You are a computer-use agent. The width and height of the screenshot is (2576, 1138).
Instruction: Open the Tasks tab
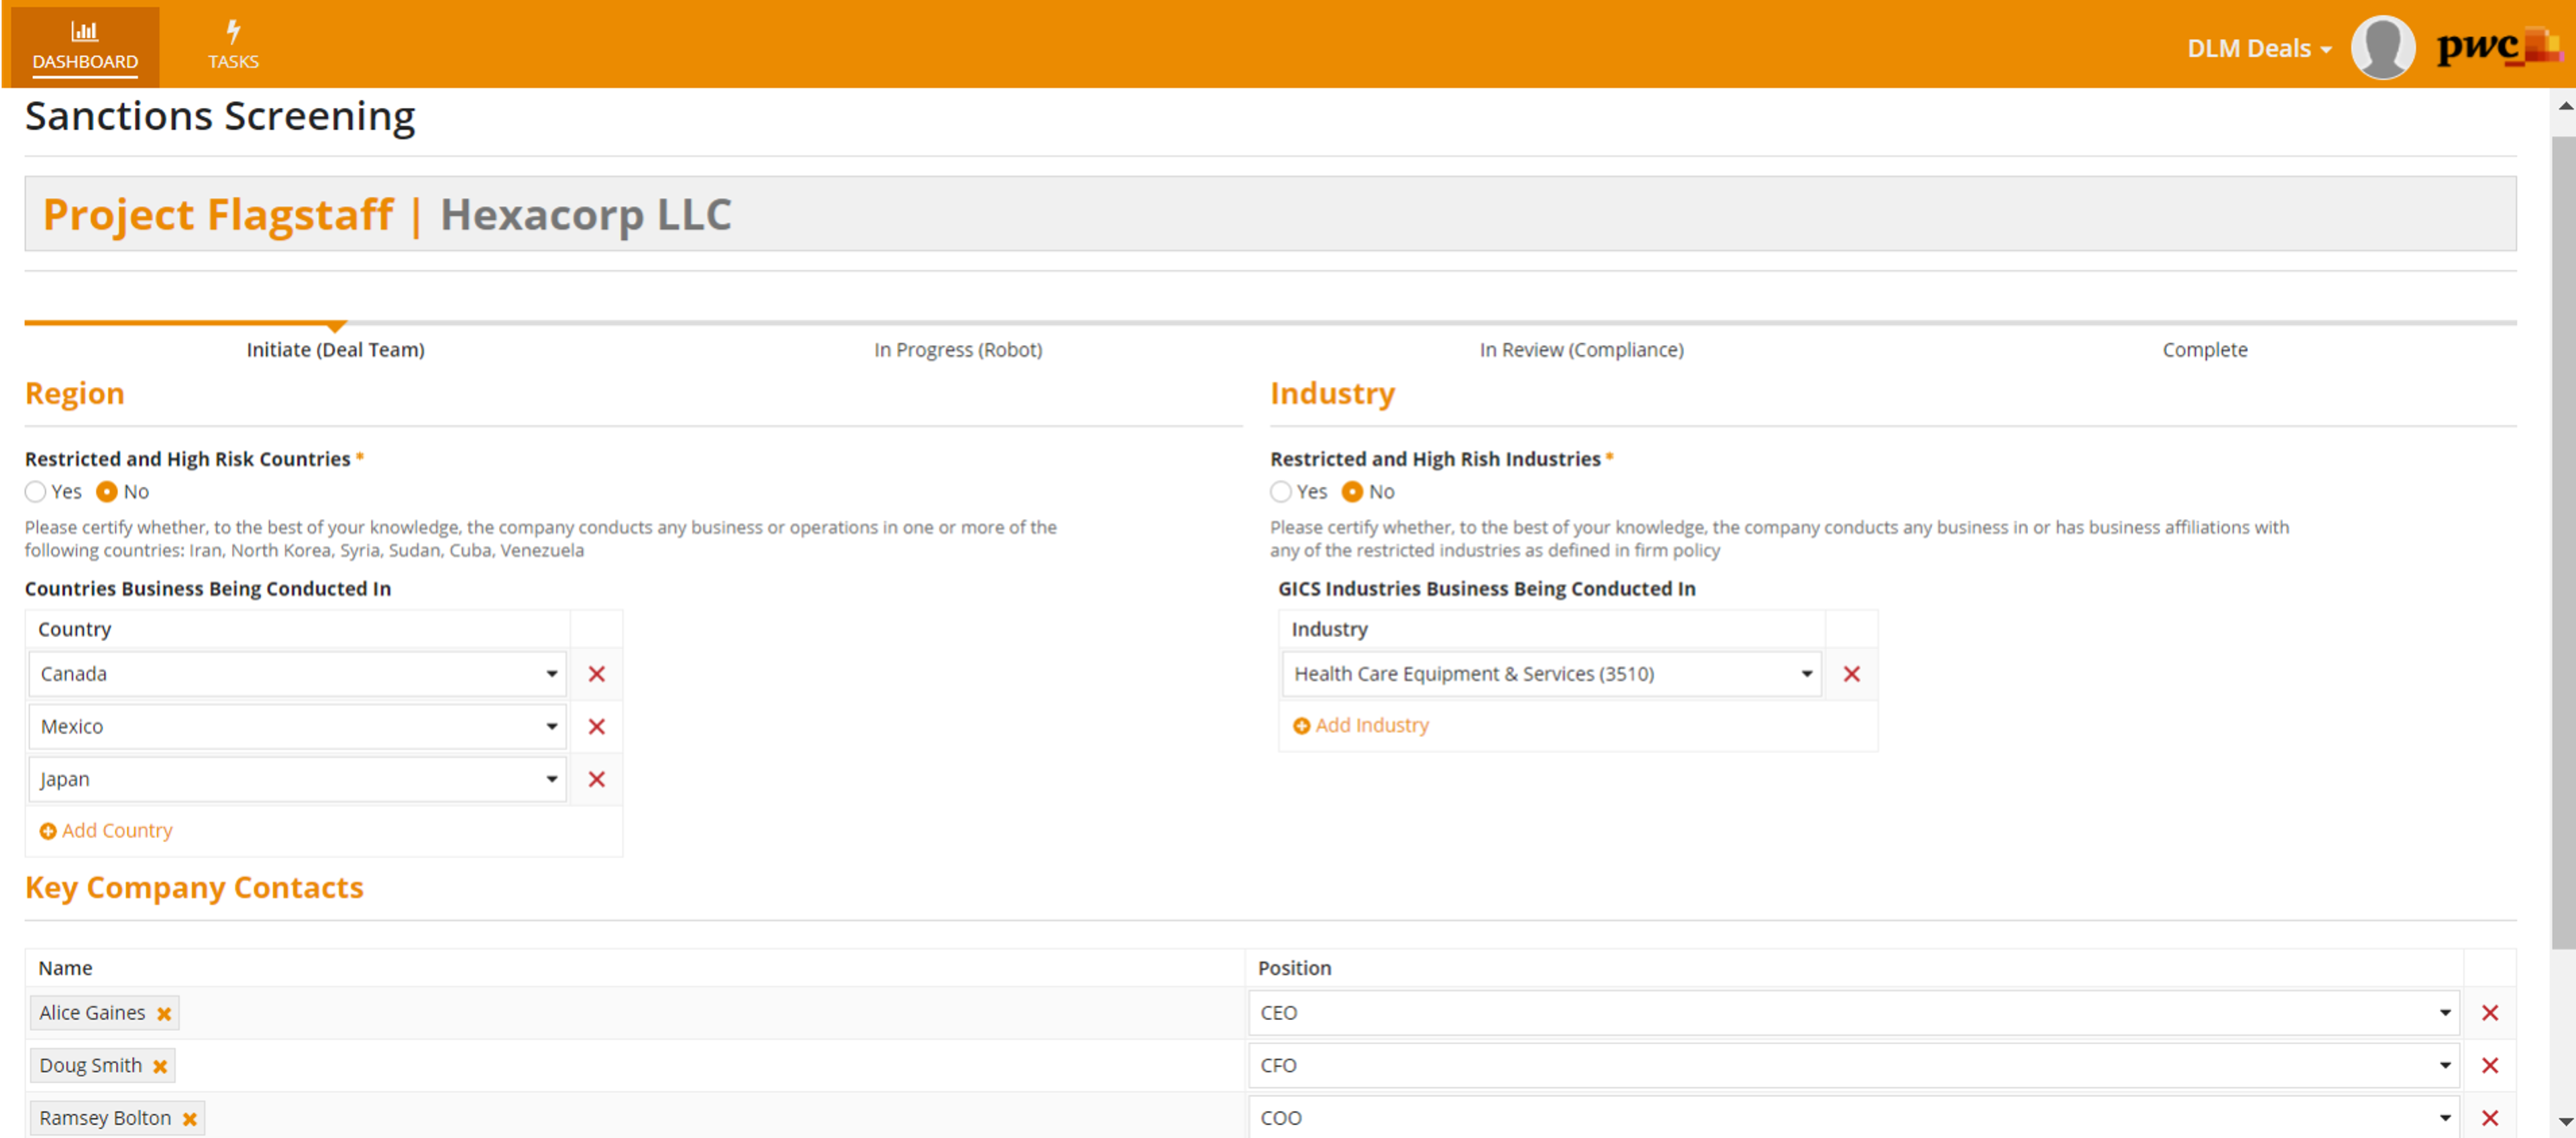point(233,46)
